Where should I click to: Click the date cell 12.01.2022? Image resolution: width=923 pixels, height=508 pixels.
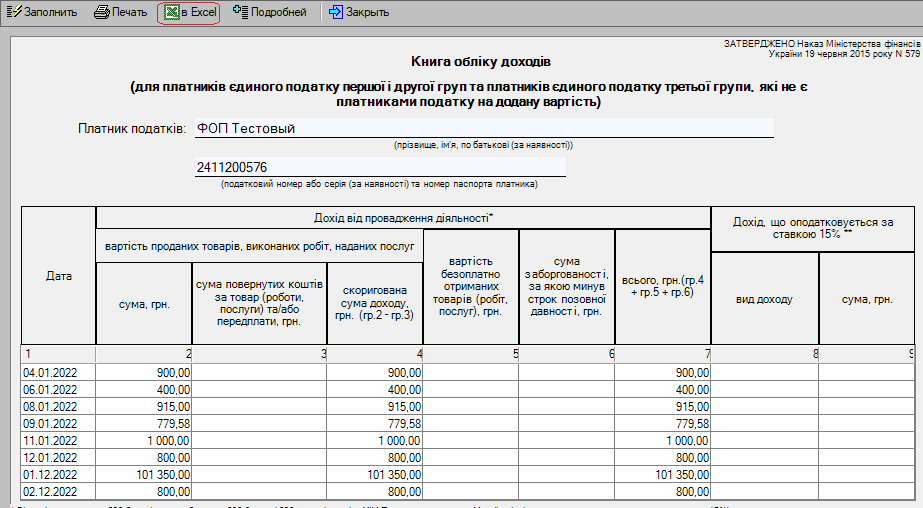tap(58, 457)
